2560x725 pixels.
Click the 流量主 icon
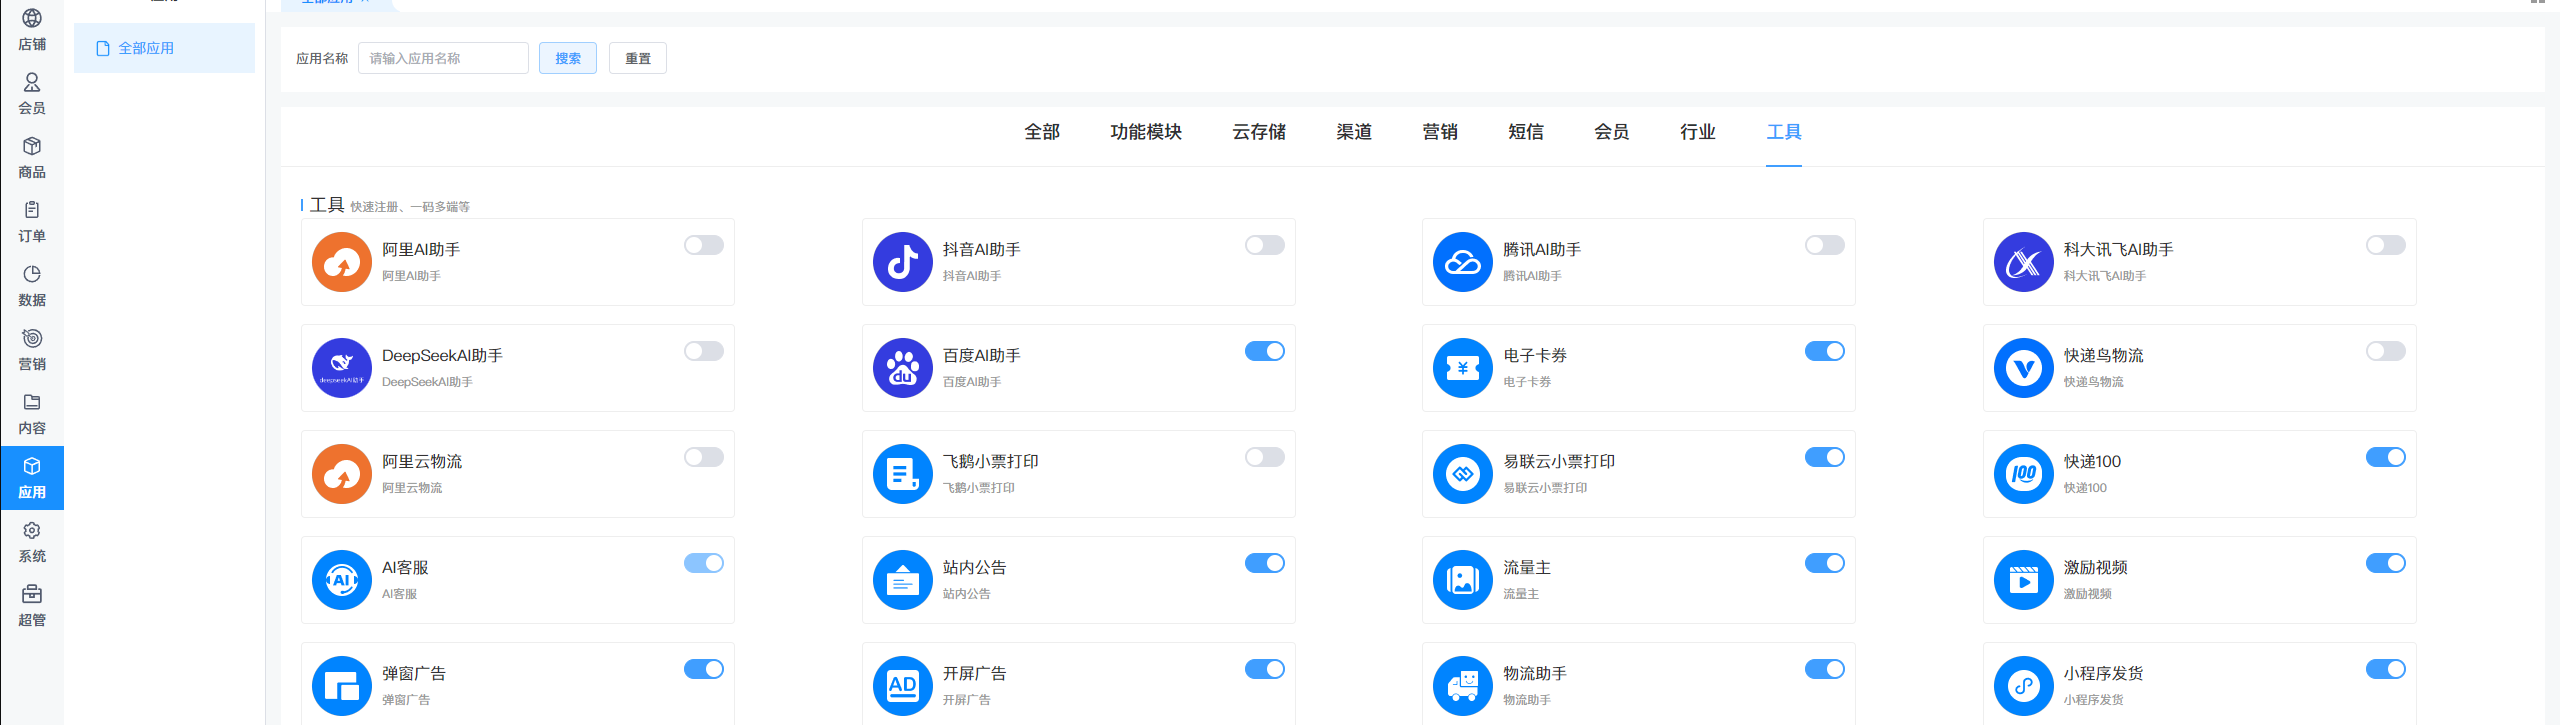[1463, 580]
